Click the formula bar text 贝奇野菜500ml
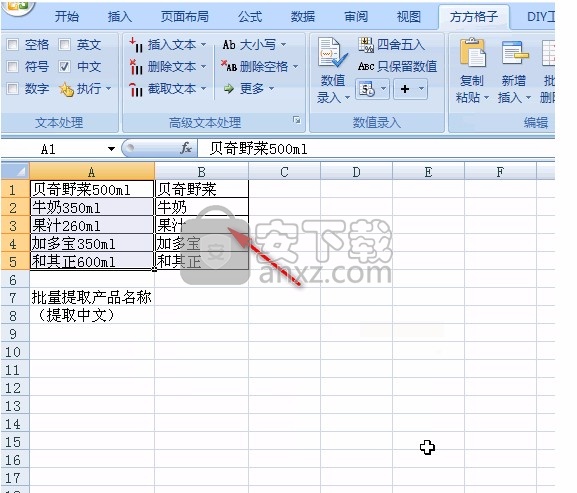The width and height of the screenshot is (577, 493). (258, 149)
